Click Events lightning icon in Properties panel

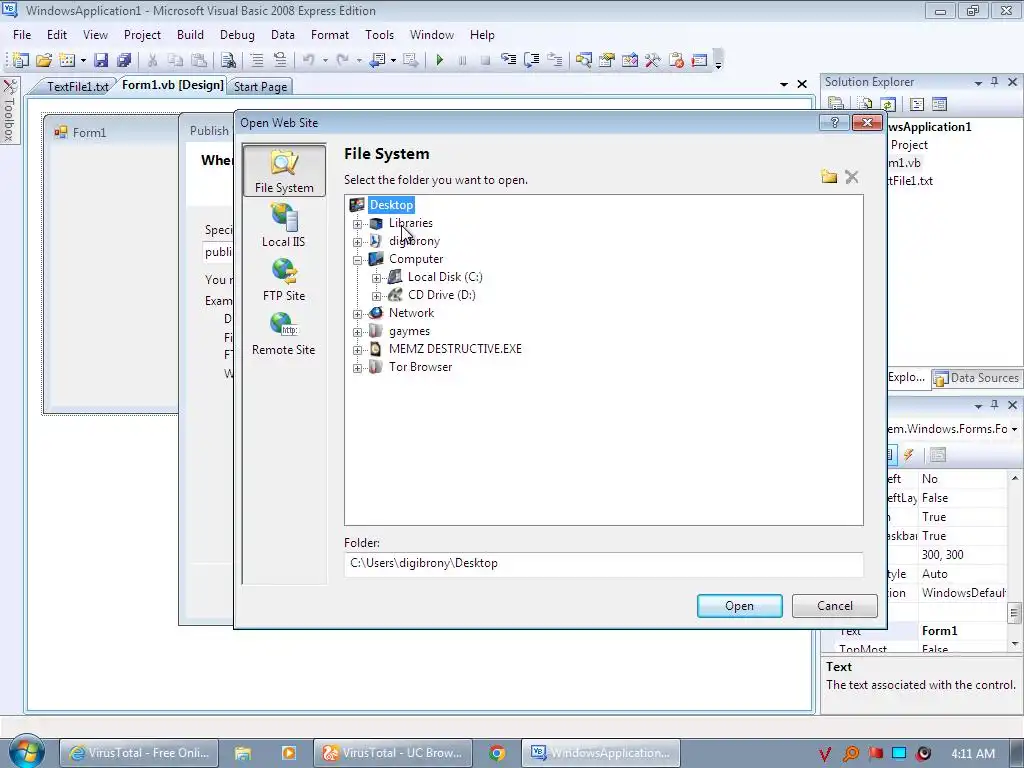[908, 455]
